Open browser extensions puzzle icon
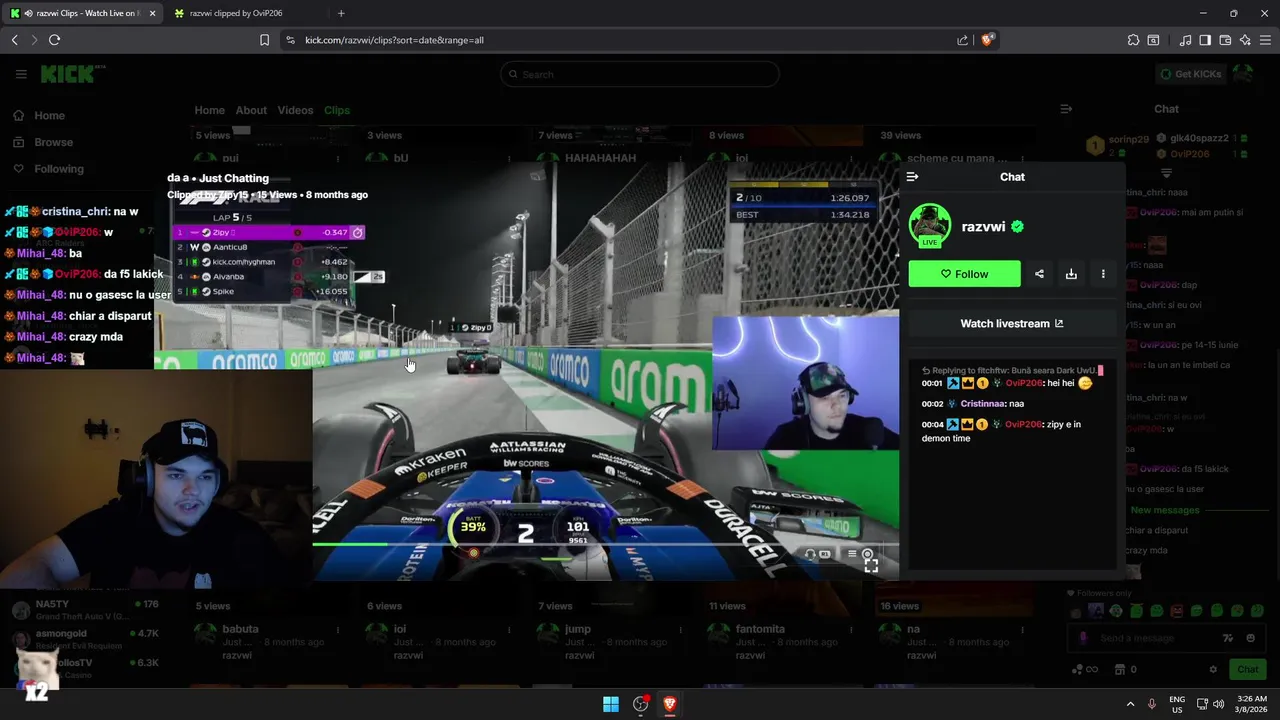 click(x=1133, y=40)
